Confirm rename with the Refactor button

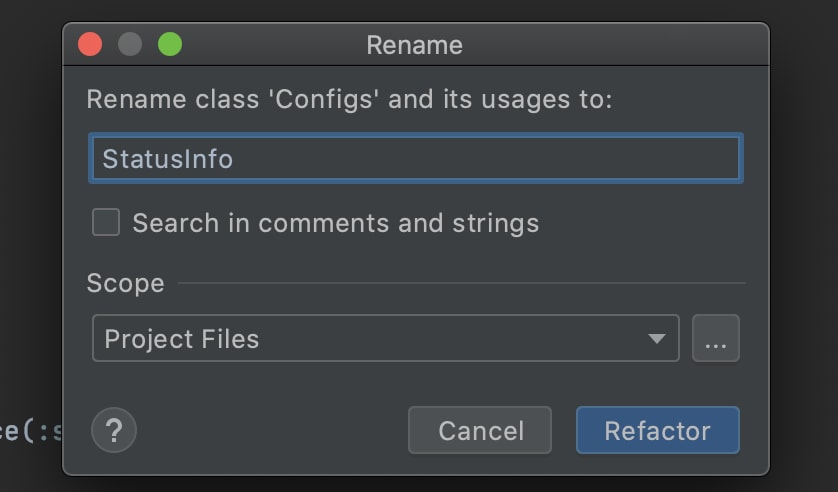[658, 430]
